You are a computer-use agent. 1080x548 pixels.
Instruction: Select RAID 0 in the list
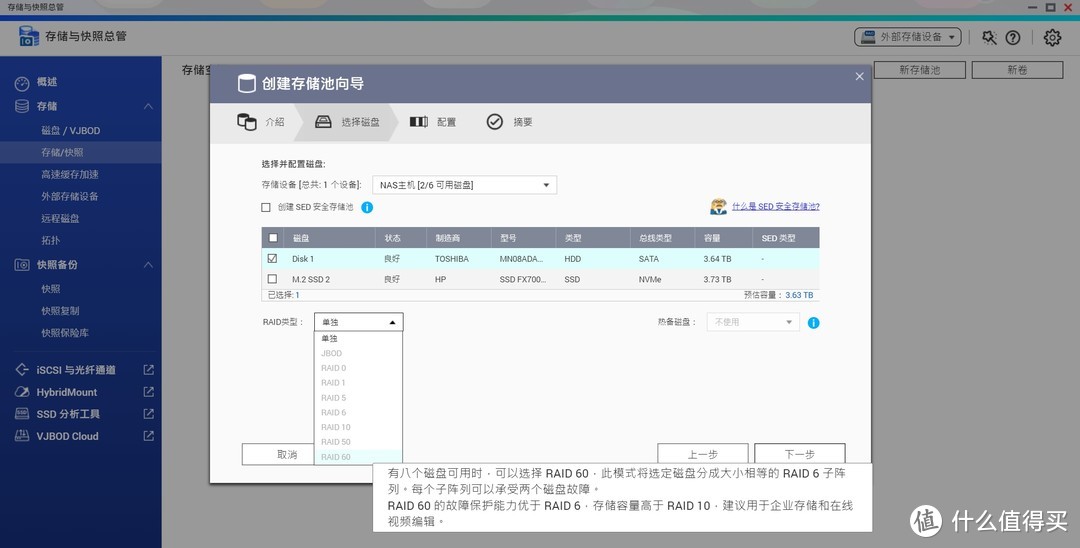point(358,368)
